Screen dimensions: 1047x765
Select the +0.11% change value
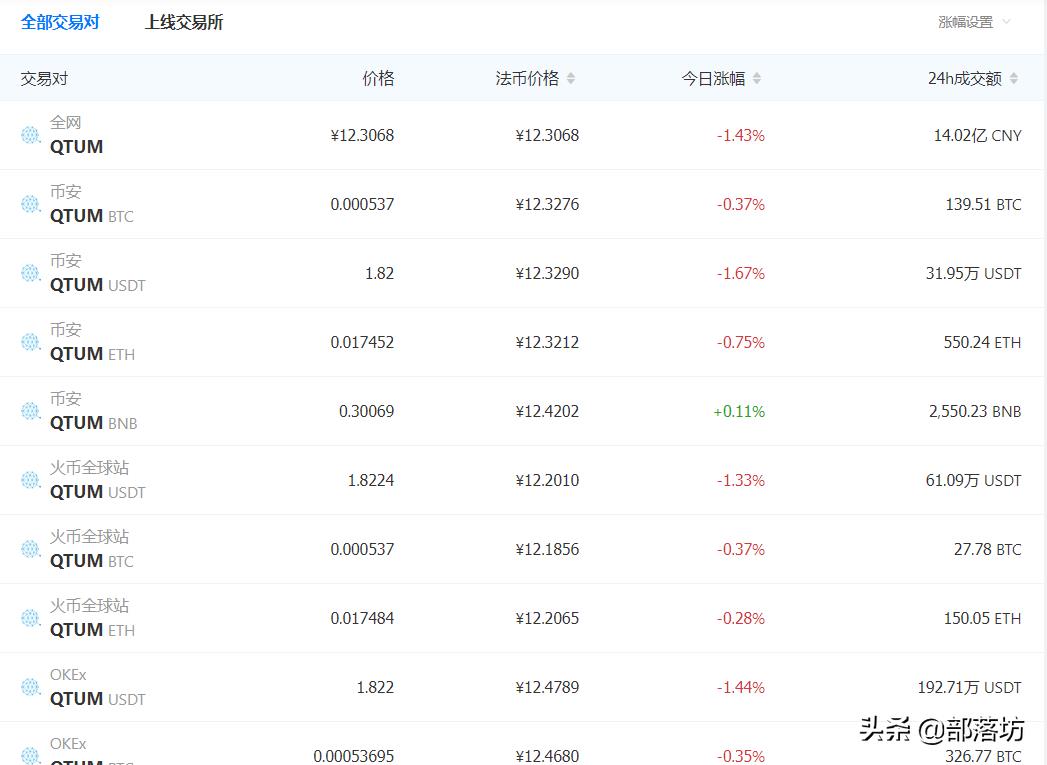click(739, 411)
